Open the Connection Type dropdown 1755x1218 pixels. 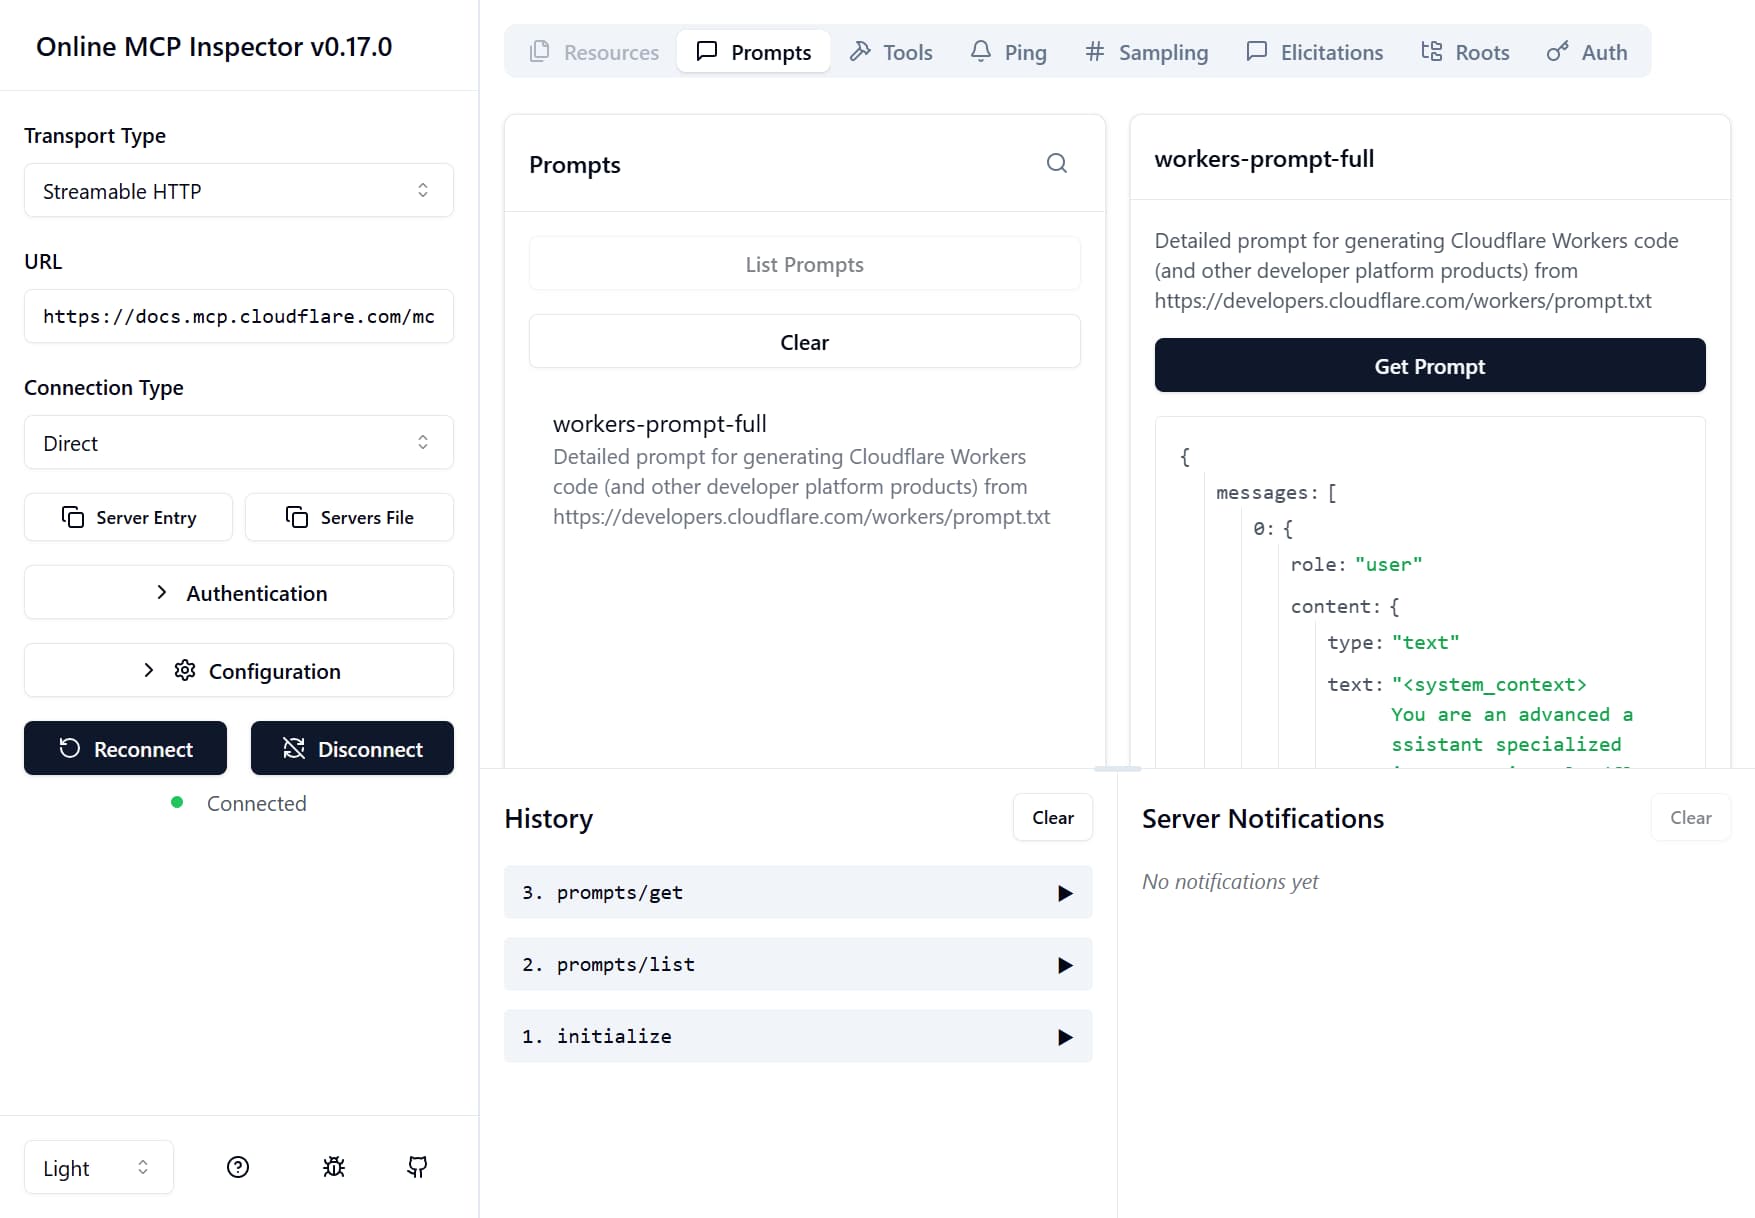pyautogui.click(x=238, y=442)
